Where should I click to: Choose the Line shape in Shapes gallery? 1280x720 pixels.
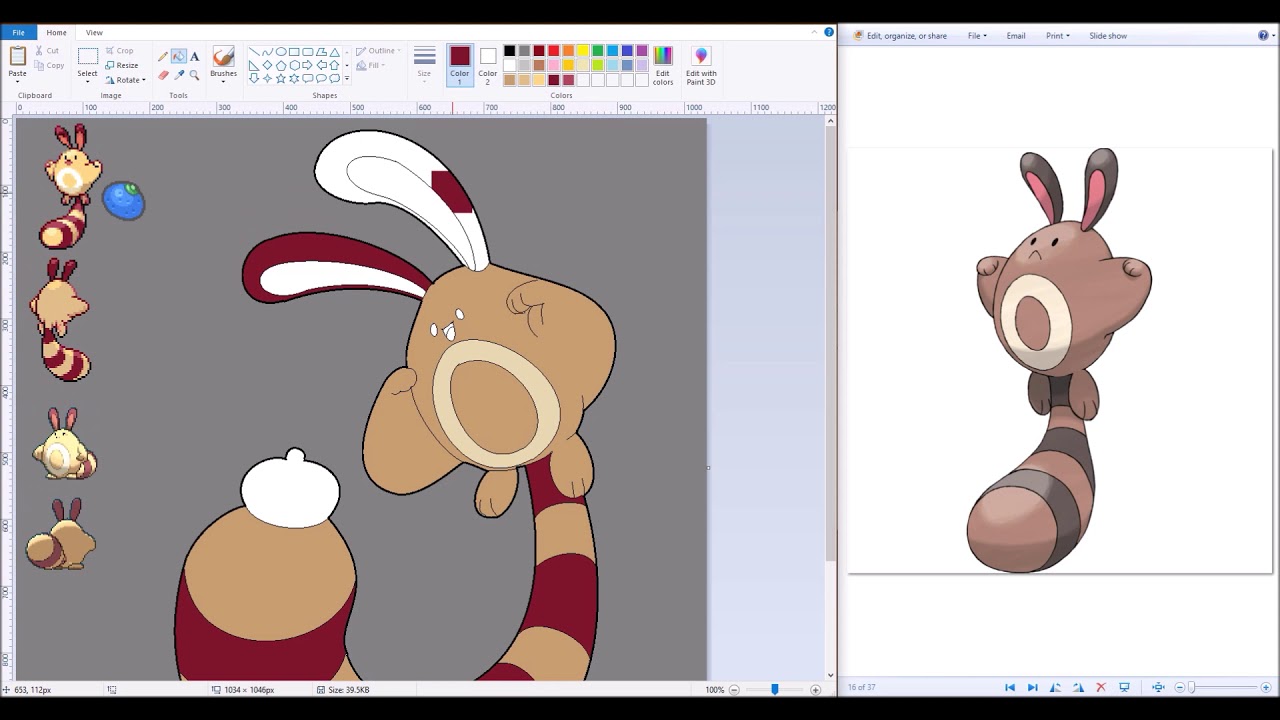(254, 52)
